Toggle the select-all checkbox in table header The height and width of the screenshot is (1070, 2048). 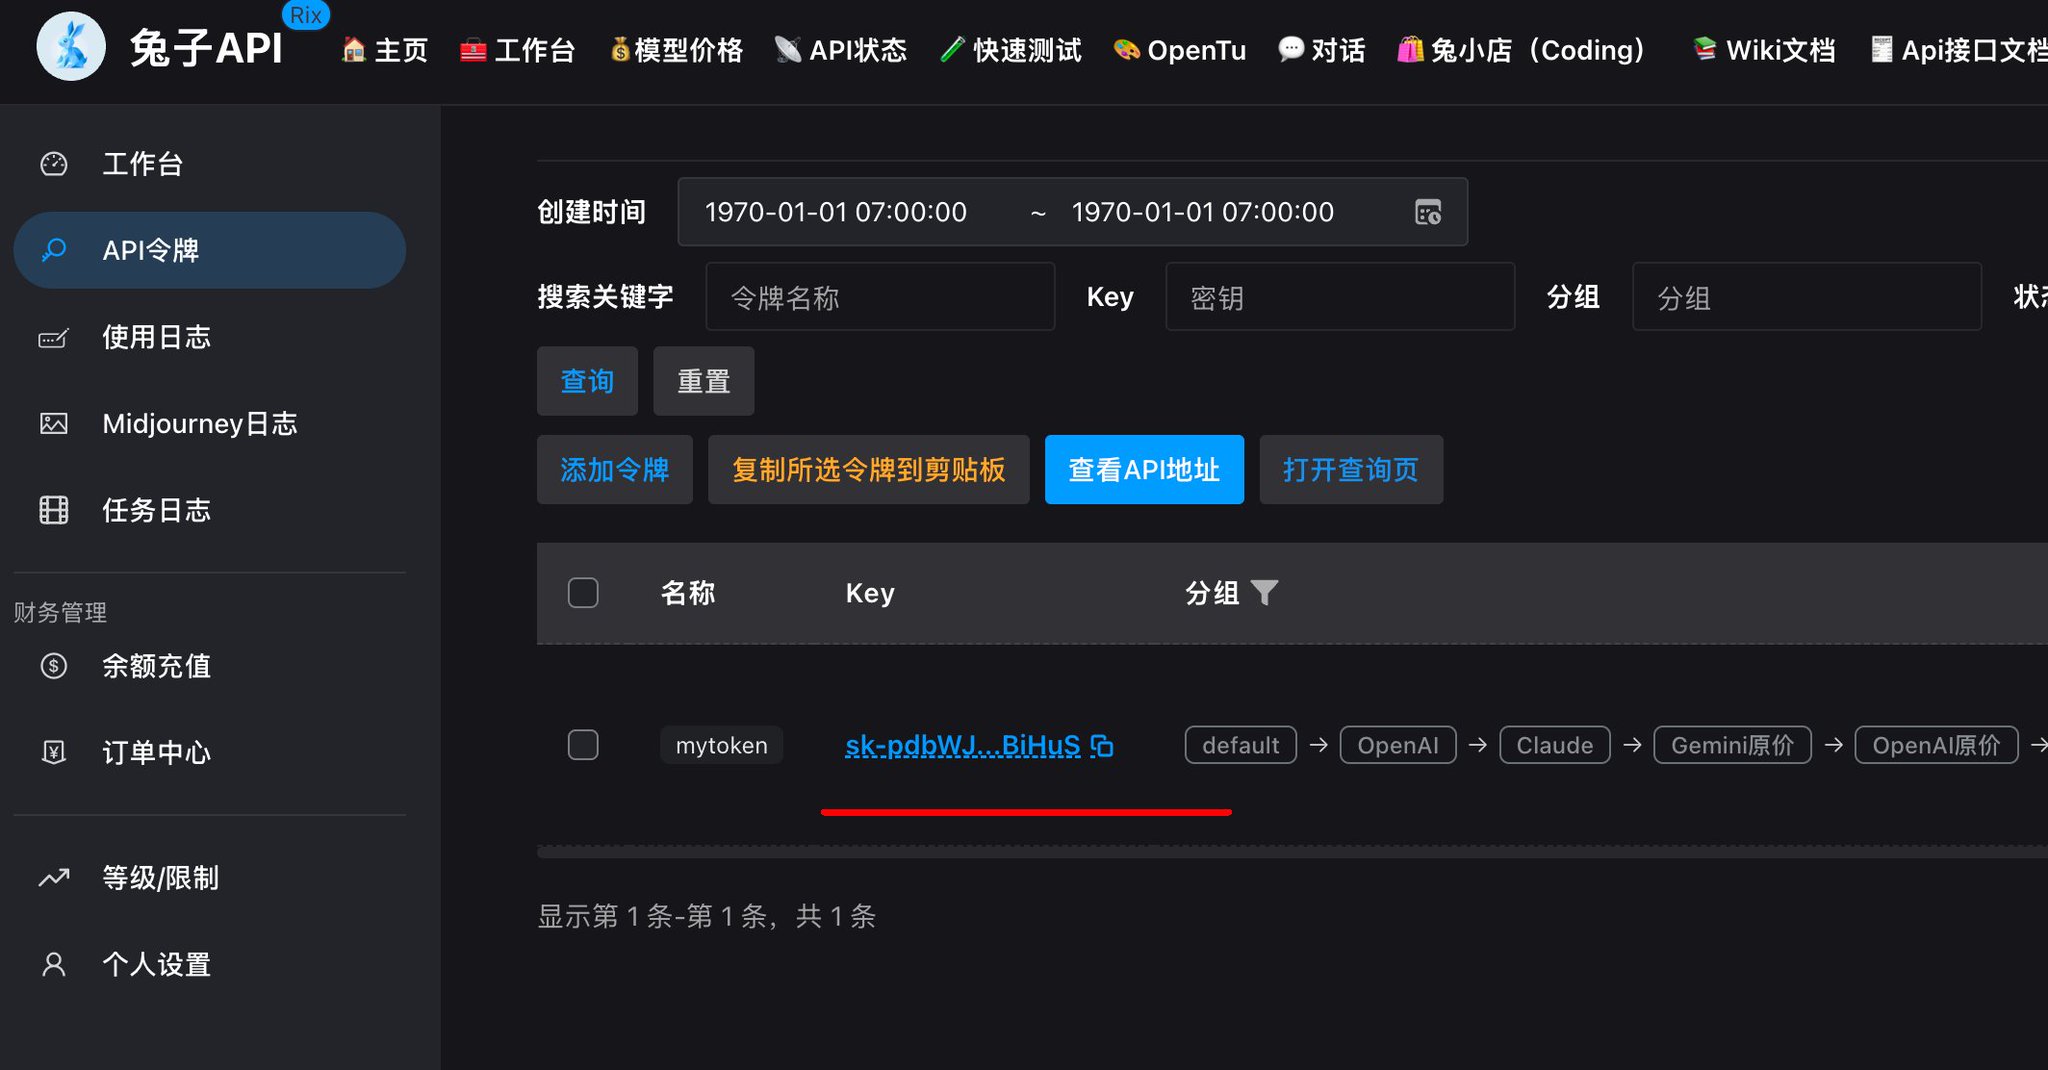(583, 593)
